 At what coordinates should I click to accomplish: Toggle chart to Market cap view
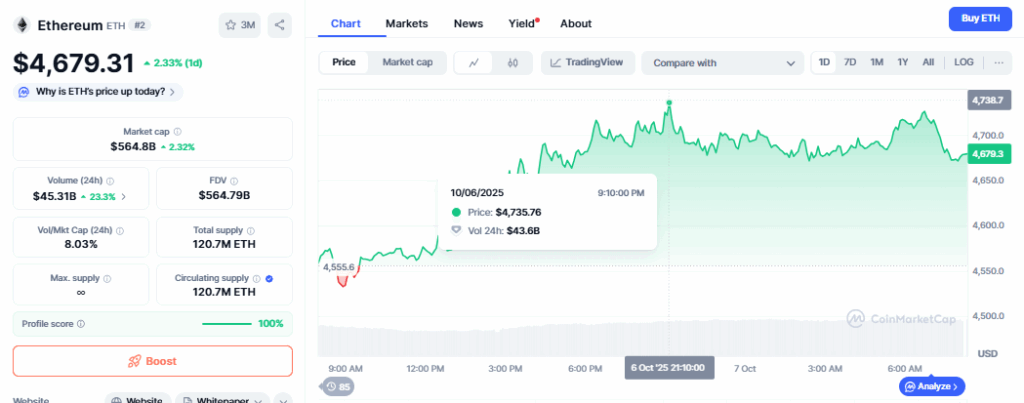(x=407, y=63)
